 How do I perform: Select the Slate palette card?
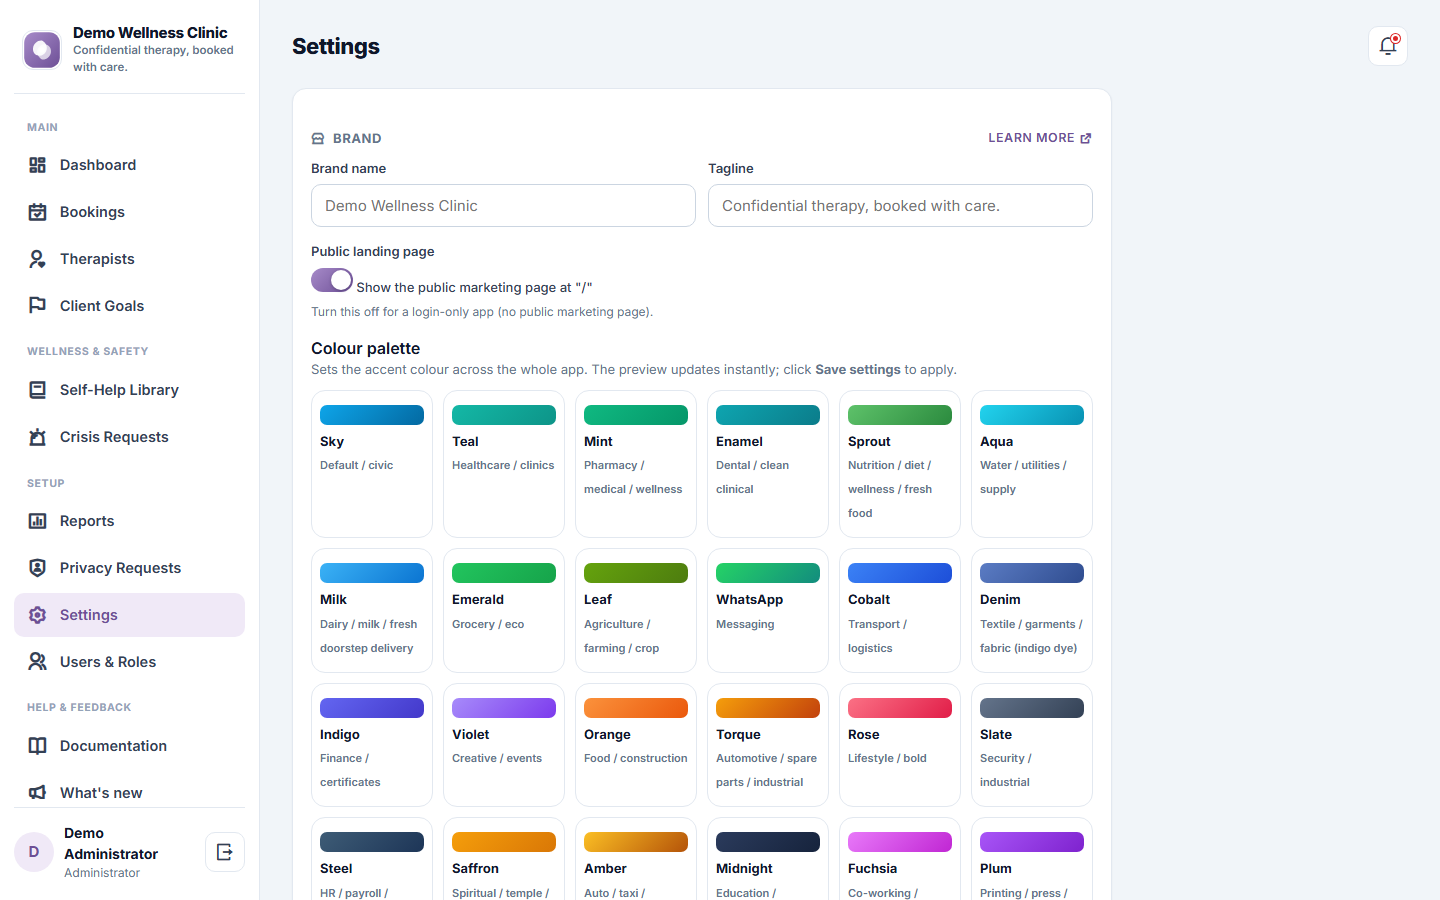coord(1032,745)
